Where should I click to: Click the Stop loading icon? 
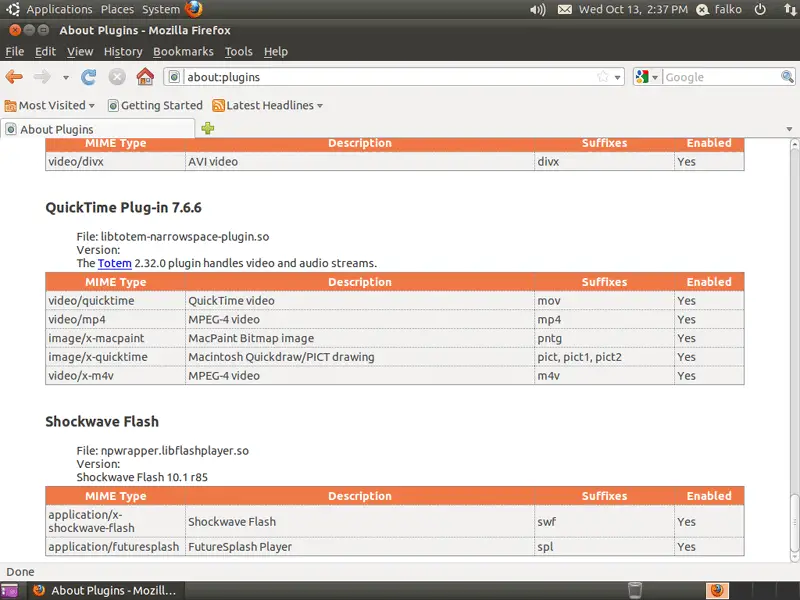(117, 77)
